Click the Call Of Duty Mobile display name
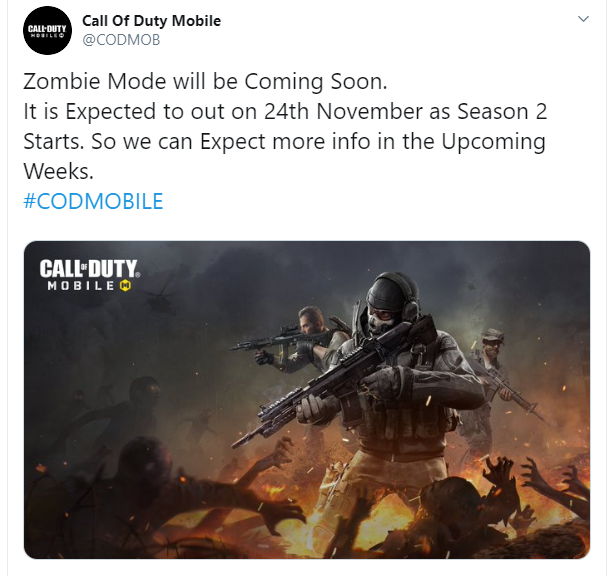610x576 pixels. tap(151, 21)
